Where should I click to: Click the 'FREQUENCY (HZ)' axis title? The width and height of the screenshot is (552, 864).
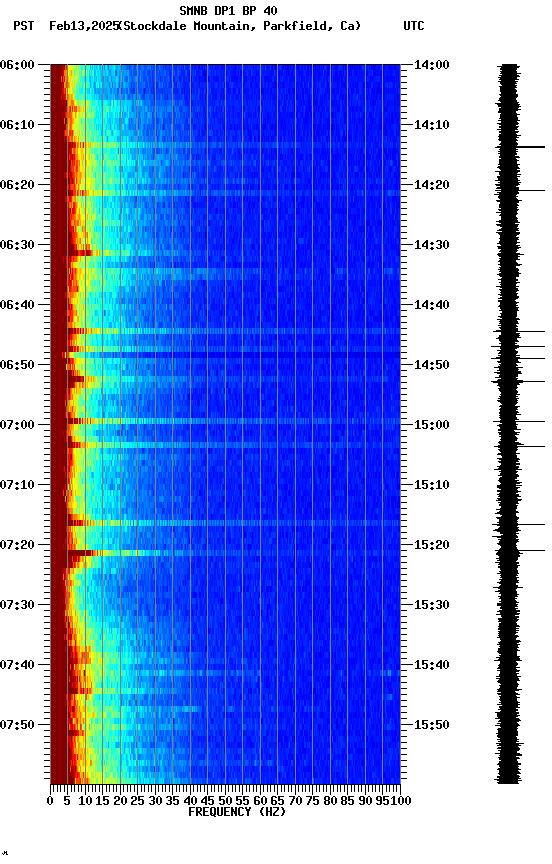click(x=237, y=812)
